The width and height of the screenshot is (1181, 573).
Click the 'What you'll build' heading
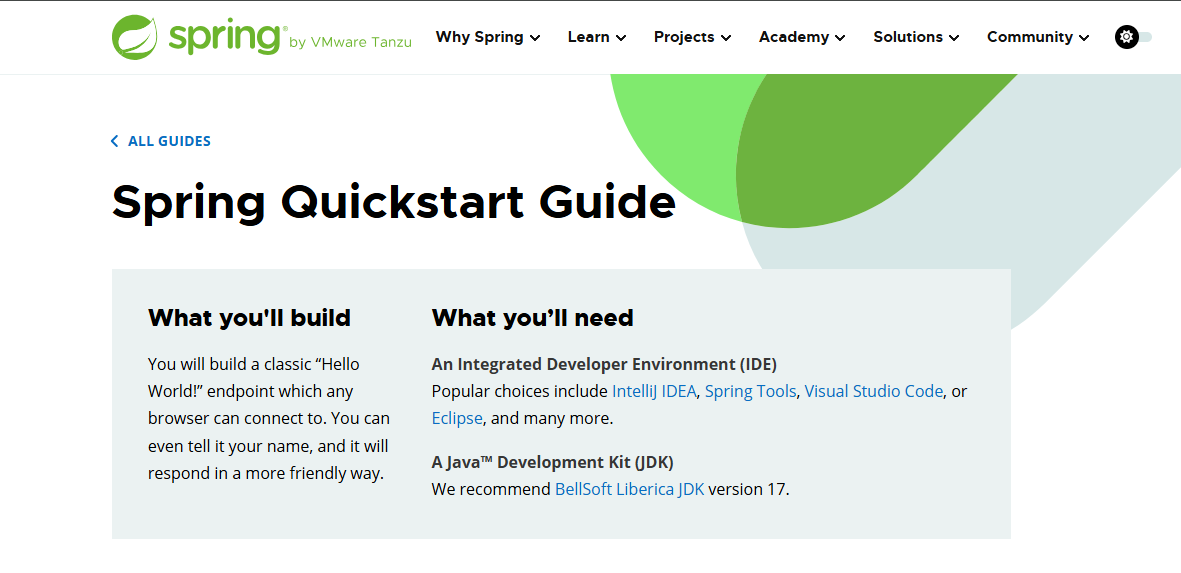(x=249, y=318)
